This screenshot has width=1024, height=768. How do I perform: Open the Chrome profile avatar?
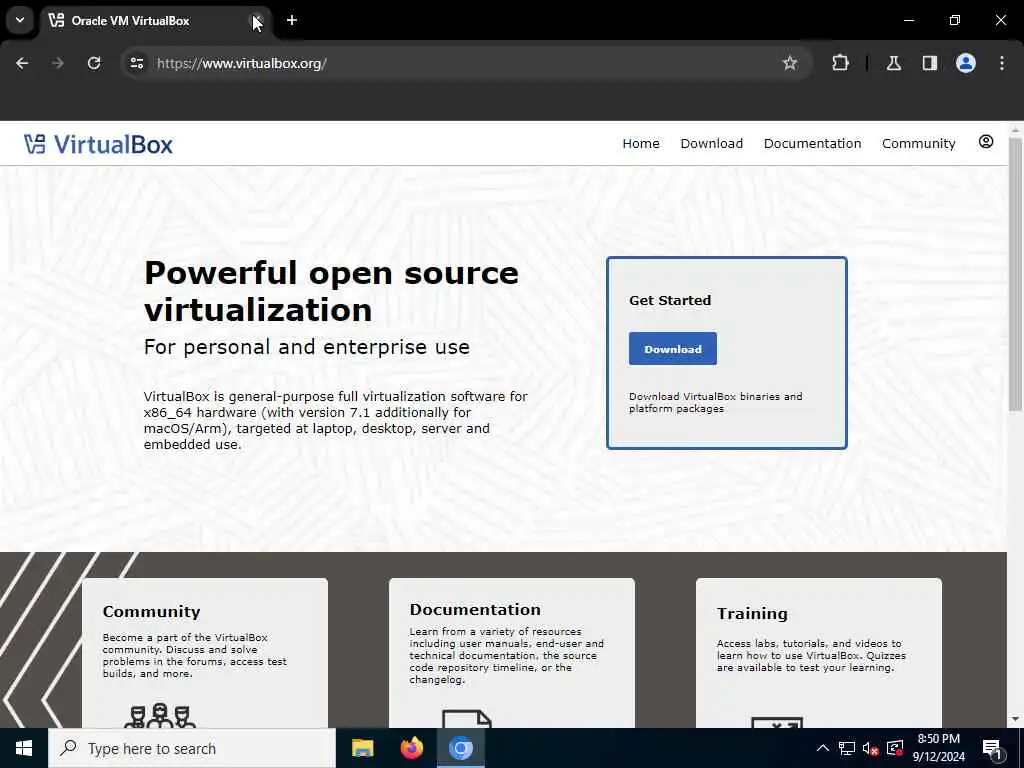965,63
